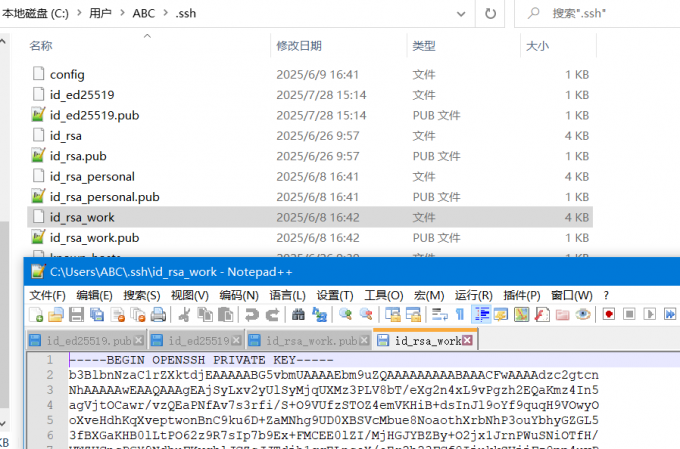Click the Copy toolbar icon

[205, 315]
